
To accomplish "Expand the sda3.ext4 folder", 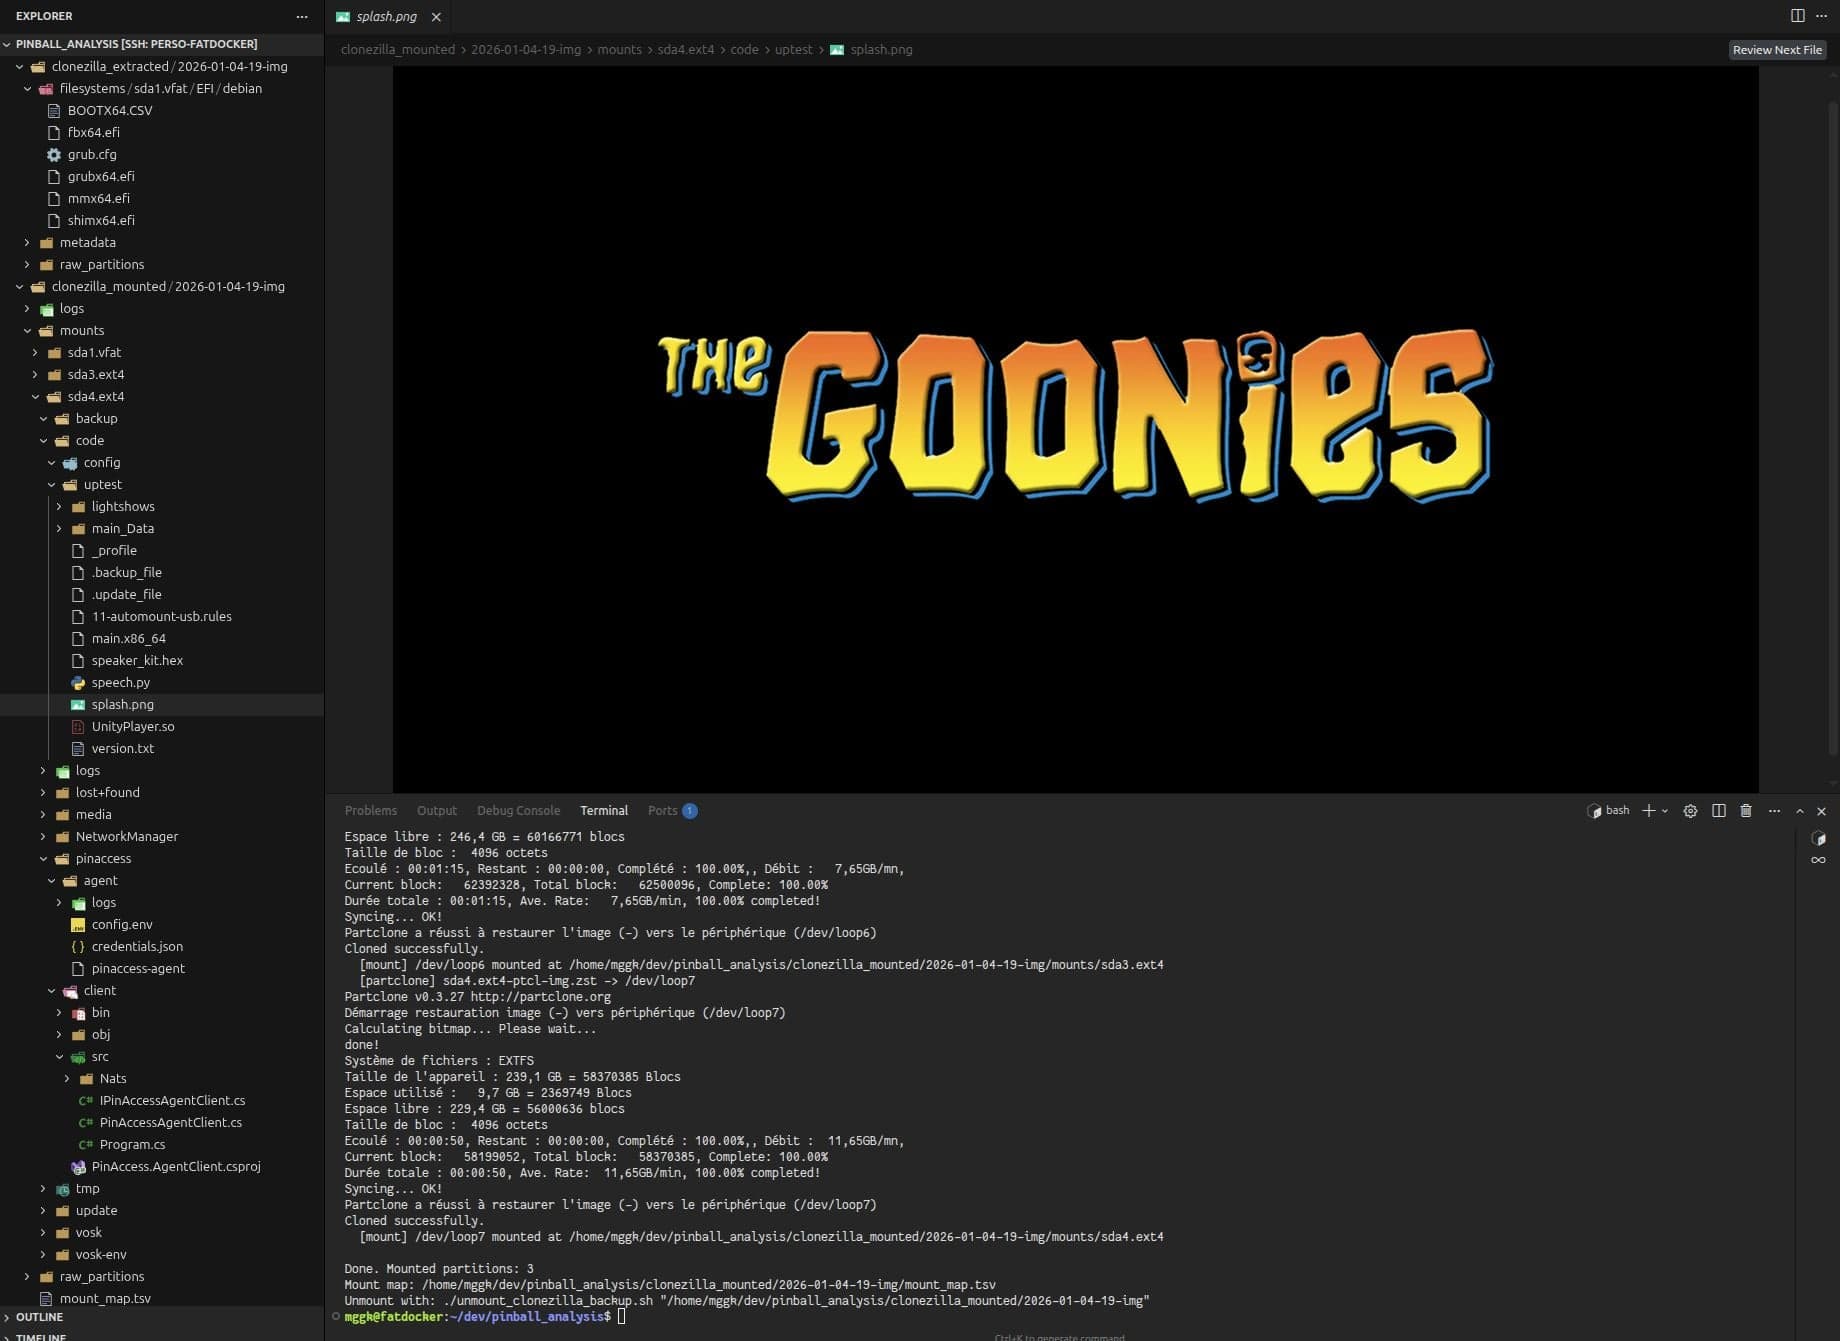I will click(x=35, y=375).
